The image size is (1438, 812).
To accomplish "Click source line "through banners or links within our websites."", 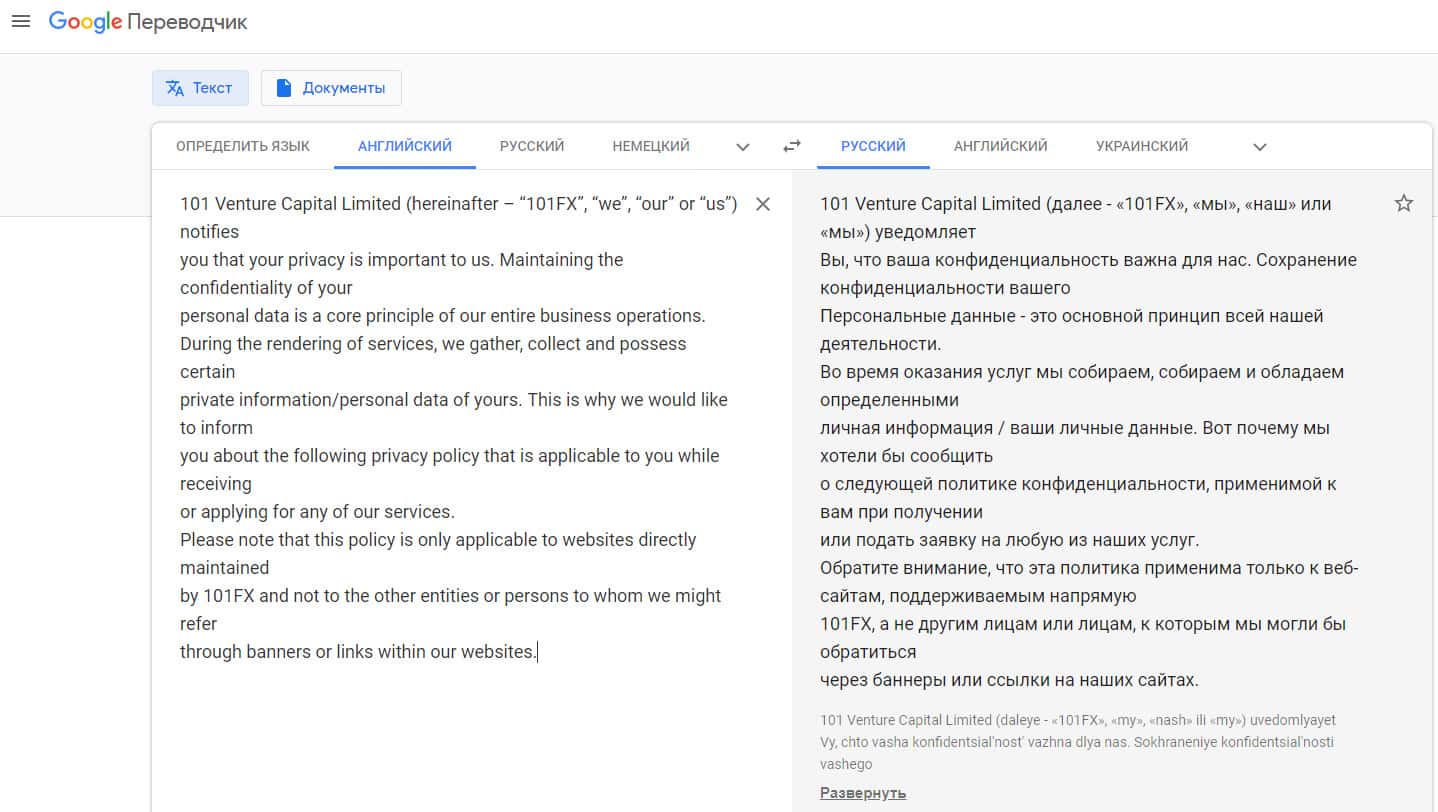I will (x=358, y=652).
